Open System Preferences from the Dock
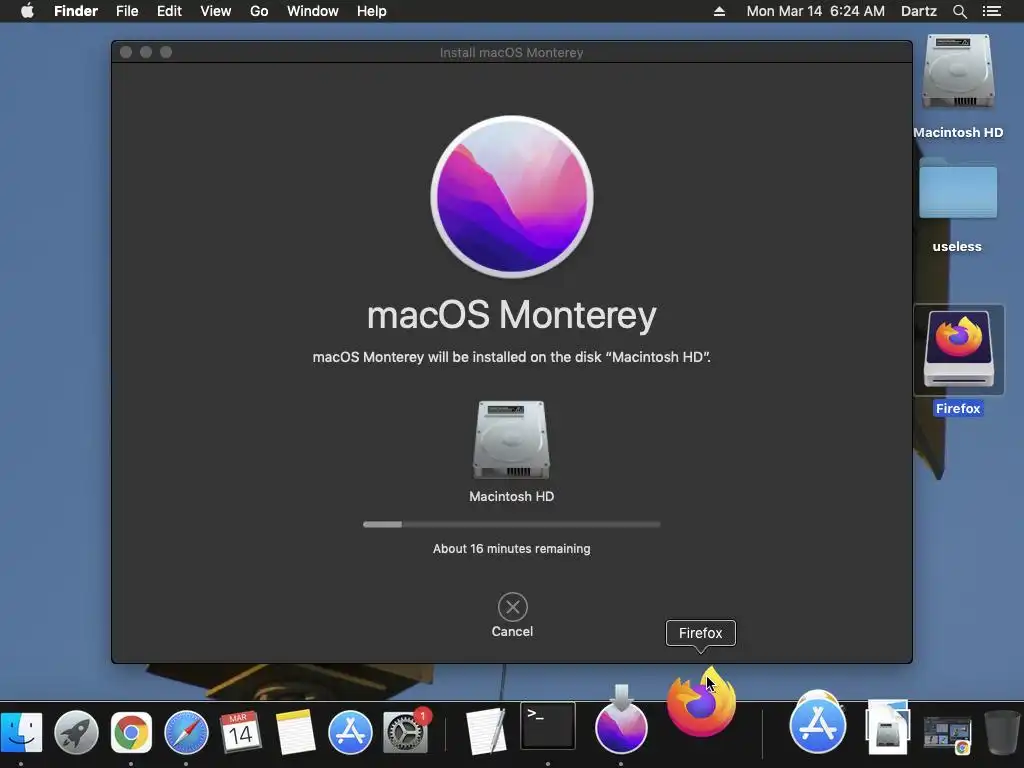Image resolution: width=1024 pixels, height=768 pixels. [x=406, y=731]
